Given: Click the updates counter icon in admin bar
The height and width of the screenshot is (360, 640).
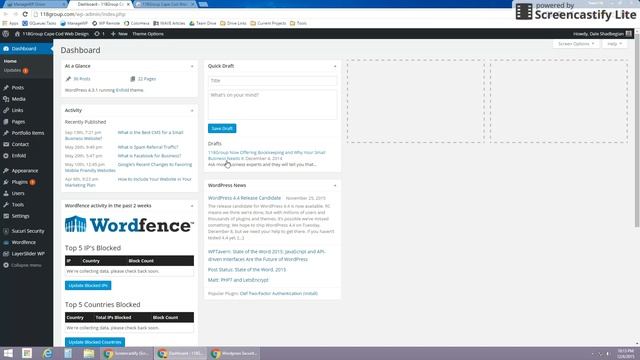Looking at the screenshot, I should click(x=97, y=34).
